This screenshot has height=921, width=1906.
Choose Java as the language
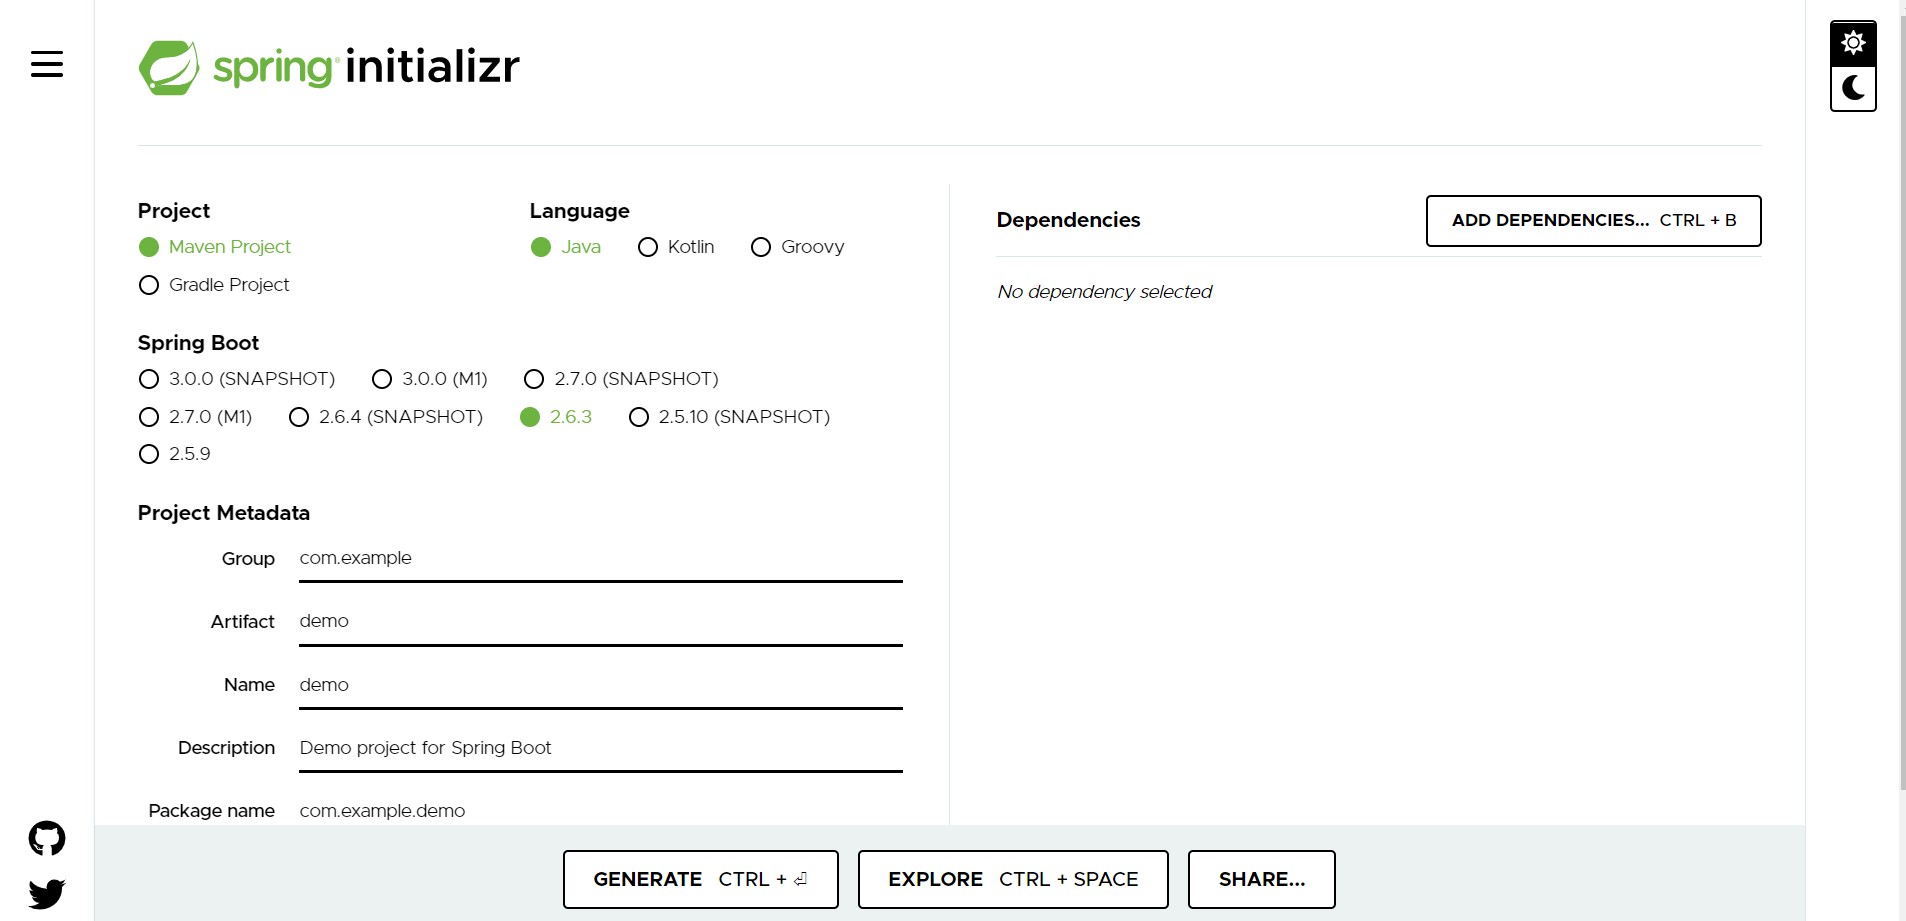click(x=566, y=247)
